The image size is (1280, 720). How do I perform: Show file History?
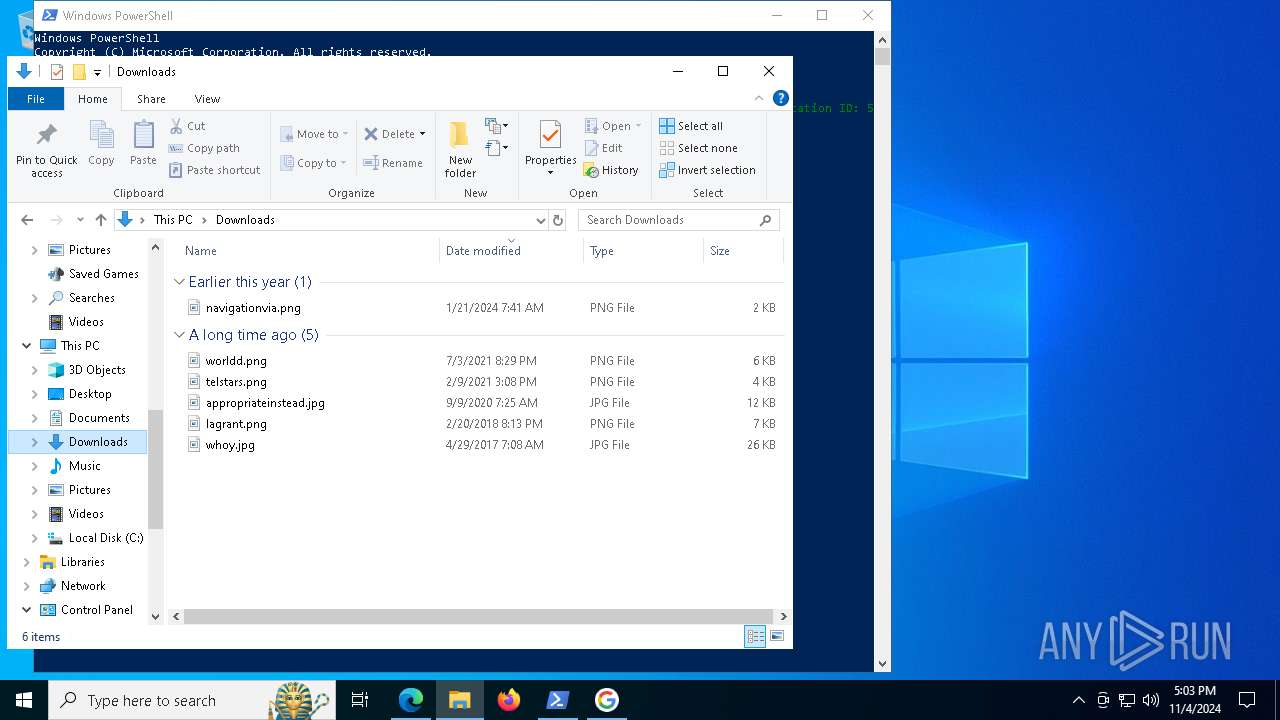point(611,170)
